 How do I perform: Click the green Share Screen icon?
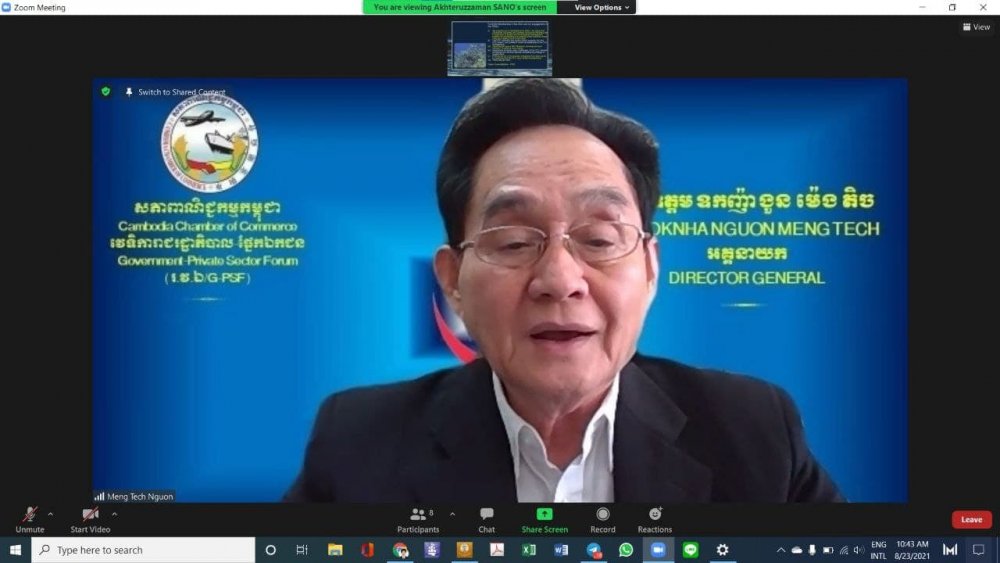(x=544, y=514)
